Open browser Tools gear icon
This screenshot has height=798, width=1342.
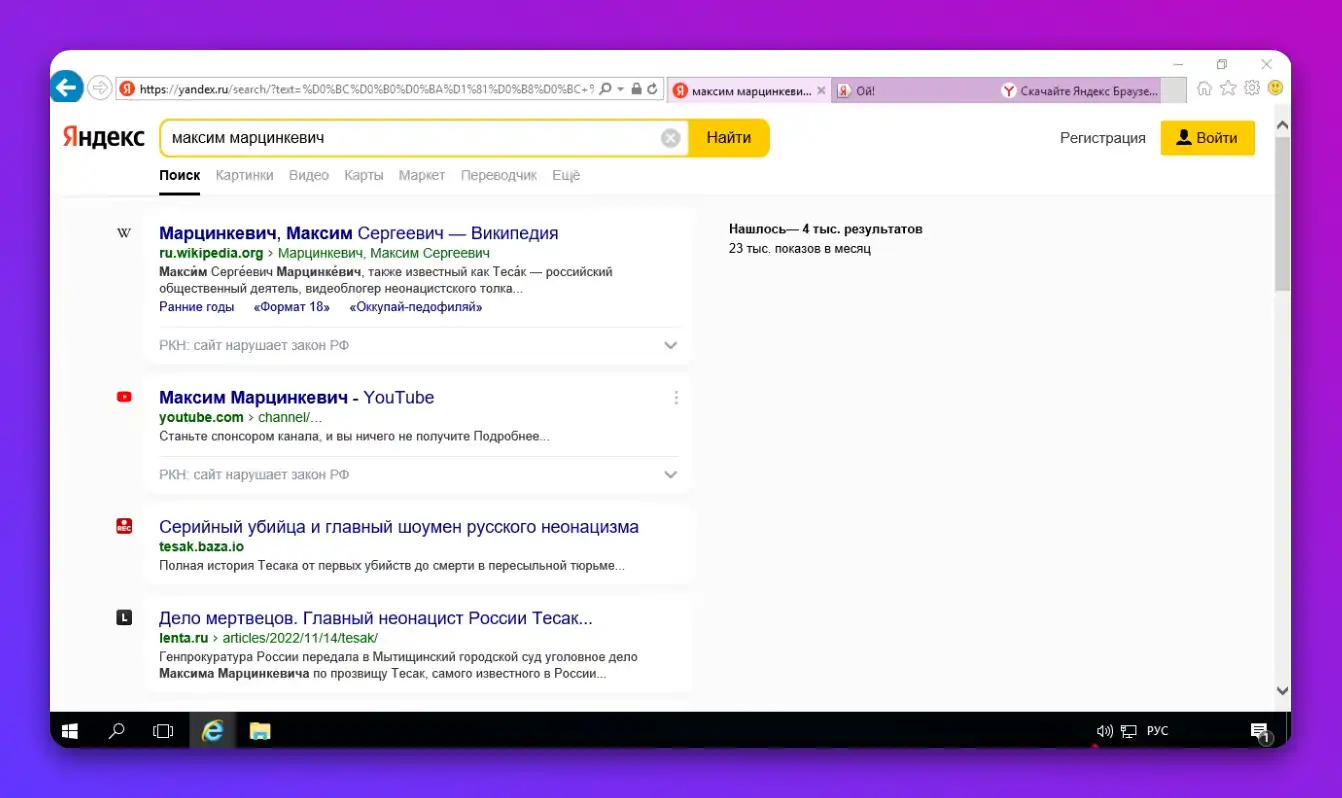tap(1252, 88)
